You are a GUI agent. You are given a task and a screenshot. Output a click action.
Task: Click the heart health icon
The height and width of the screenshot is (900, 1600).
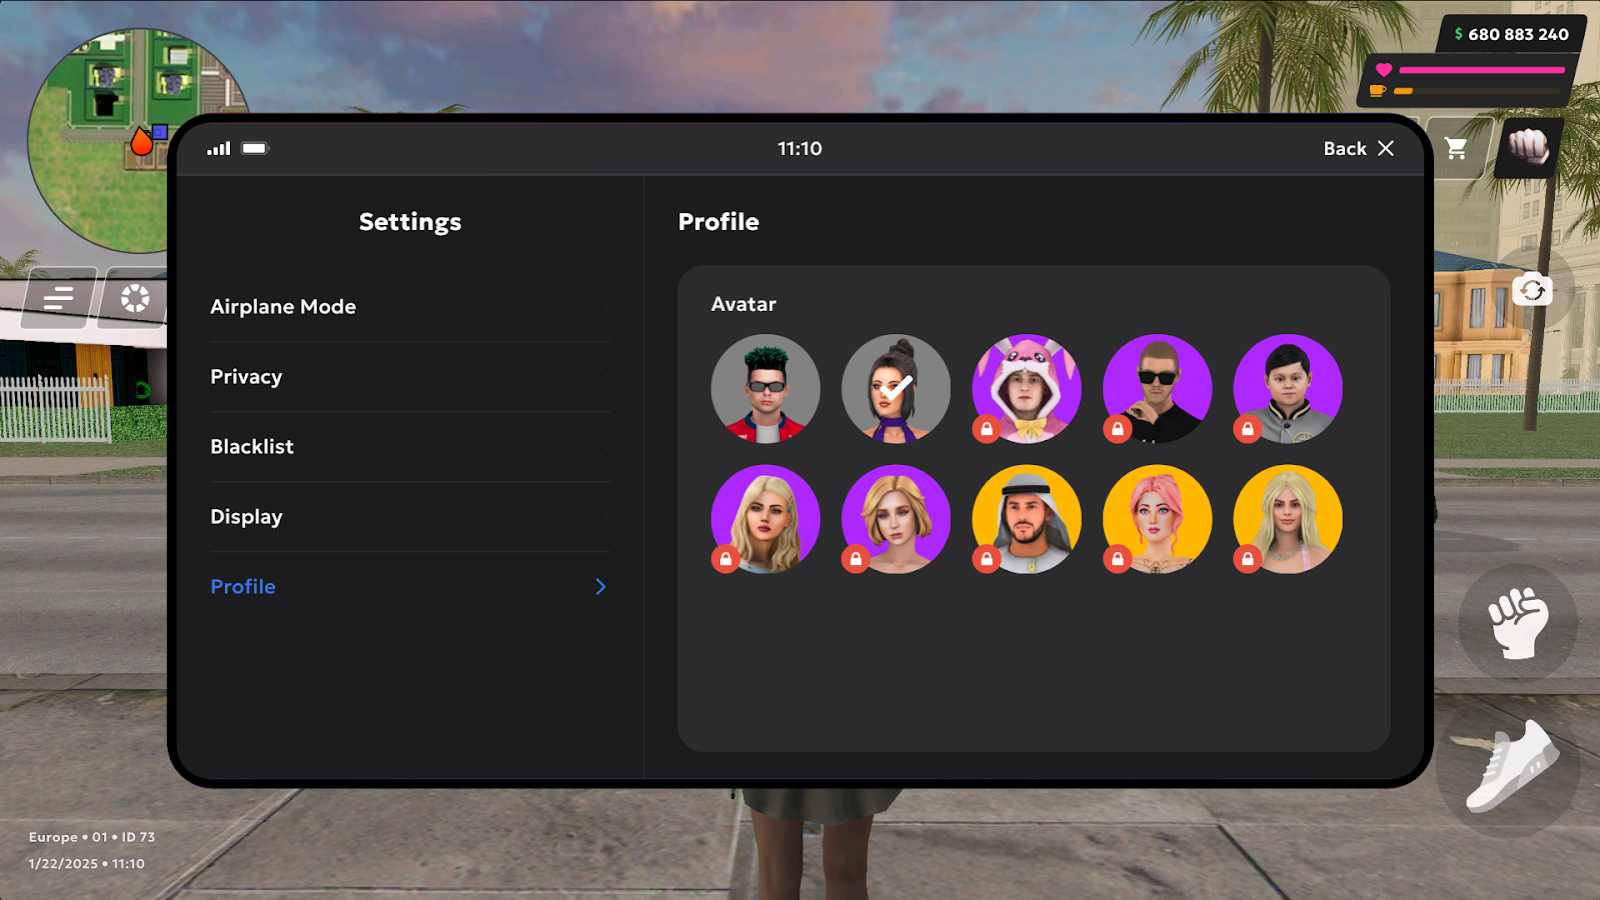pos(1384,70)
